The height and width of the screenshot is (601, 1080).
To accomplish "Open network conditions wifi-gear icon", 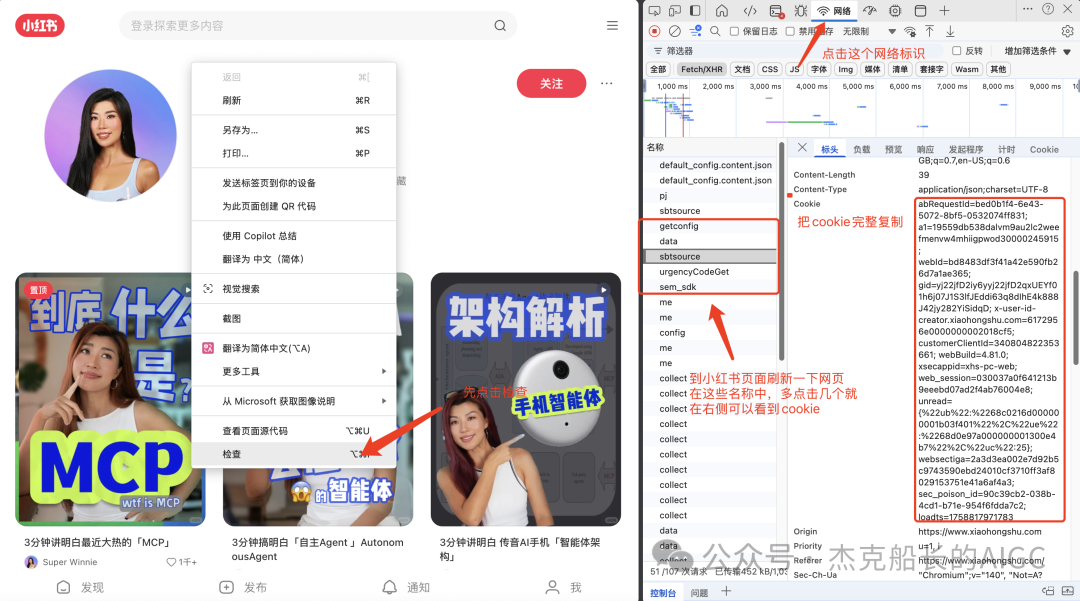I will coord(910,31).
